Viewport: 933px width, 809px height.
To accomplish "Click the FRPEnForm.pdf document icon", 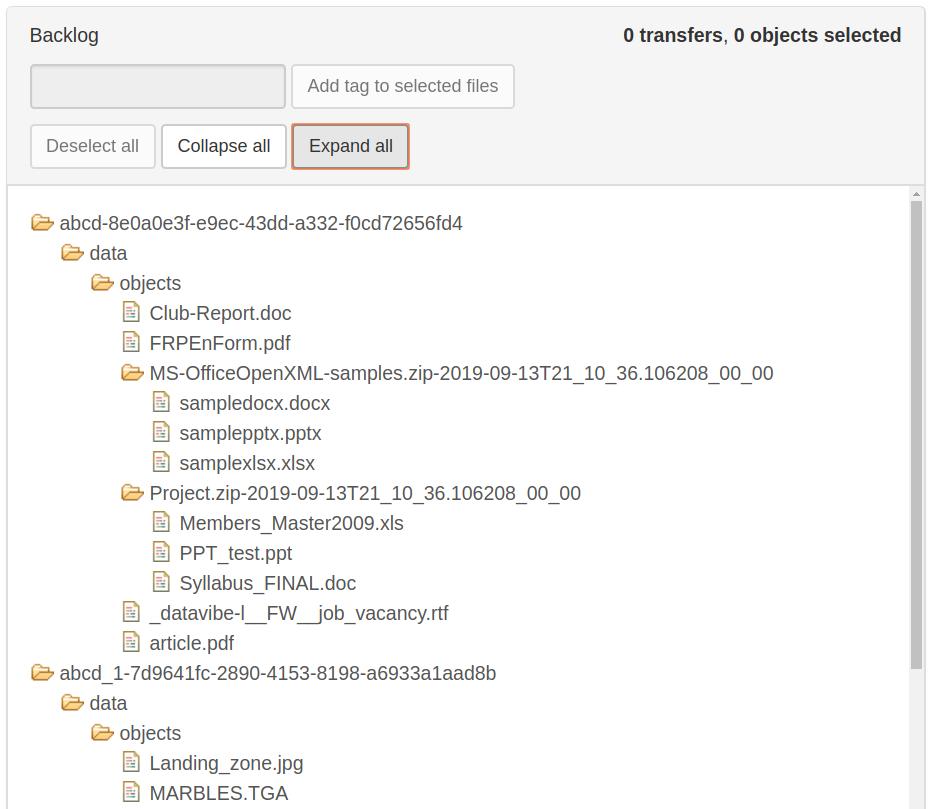I will pyautogui.click(x=131, y=342).
